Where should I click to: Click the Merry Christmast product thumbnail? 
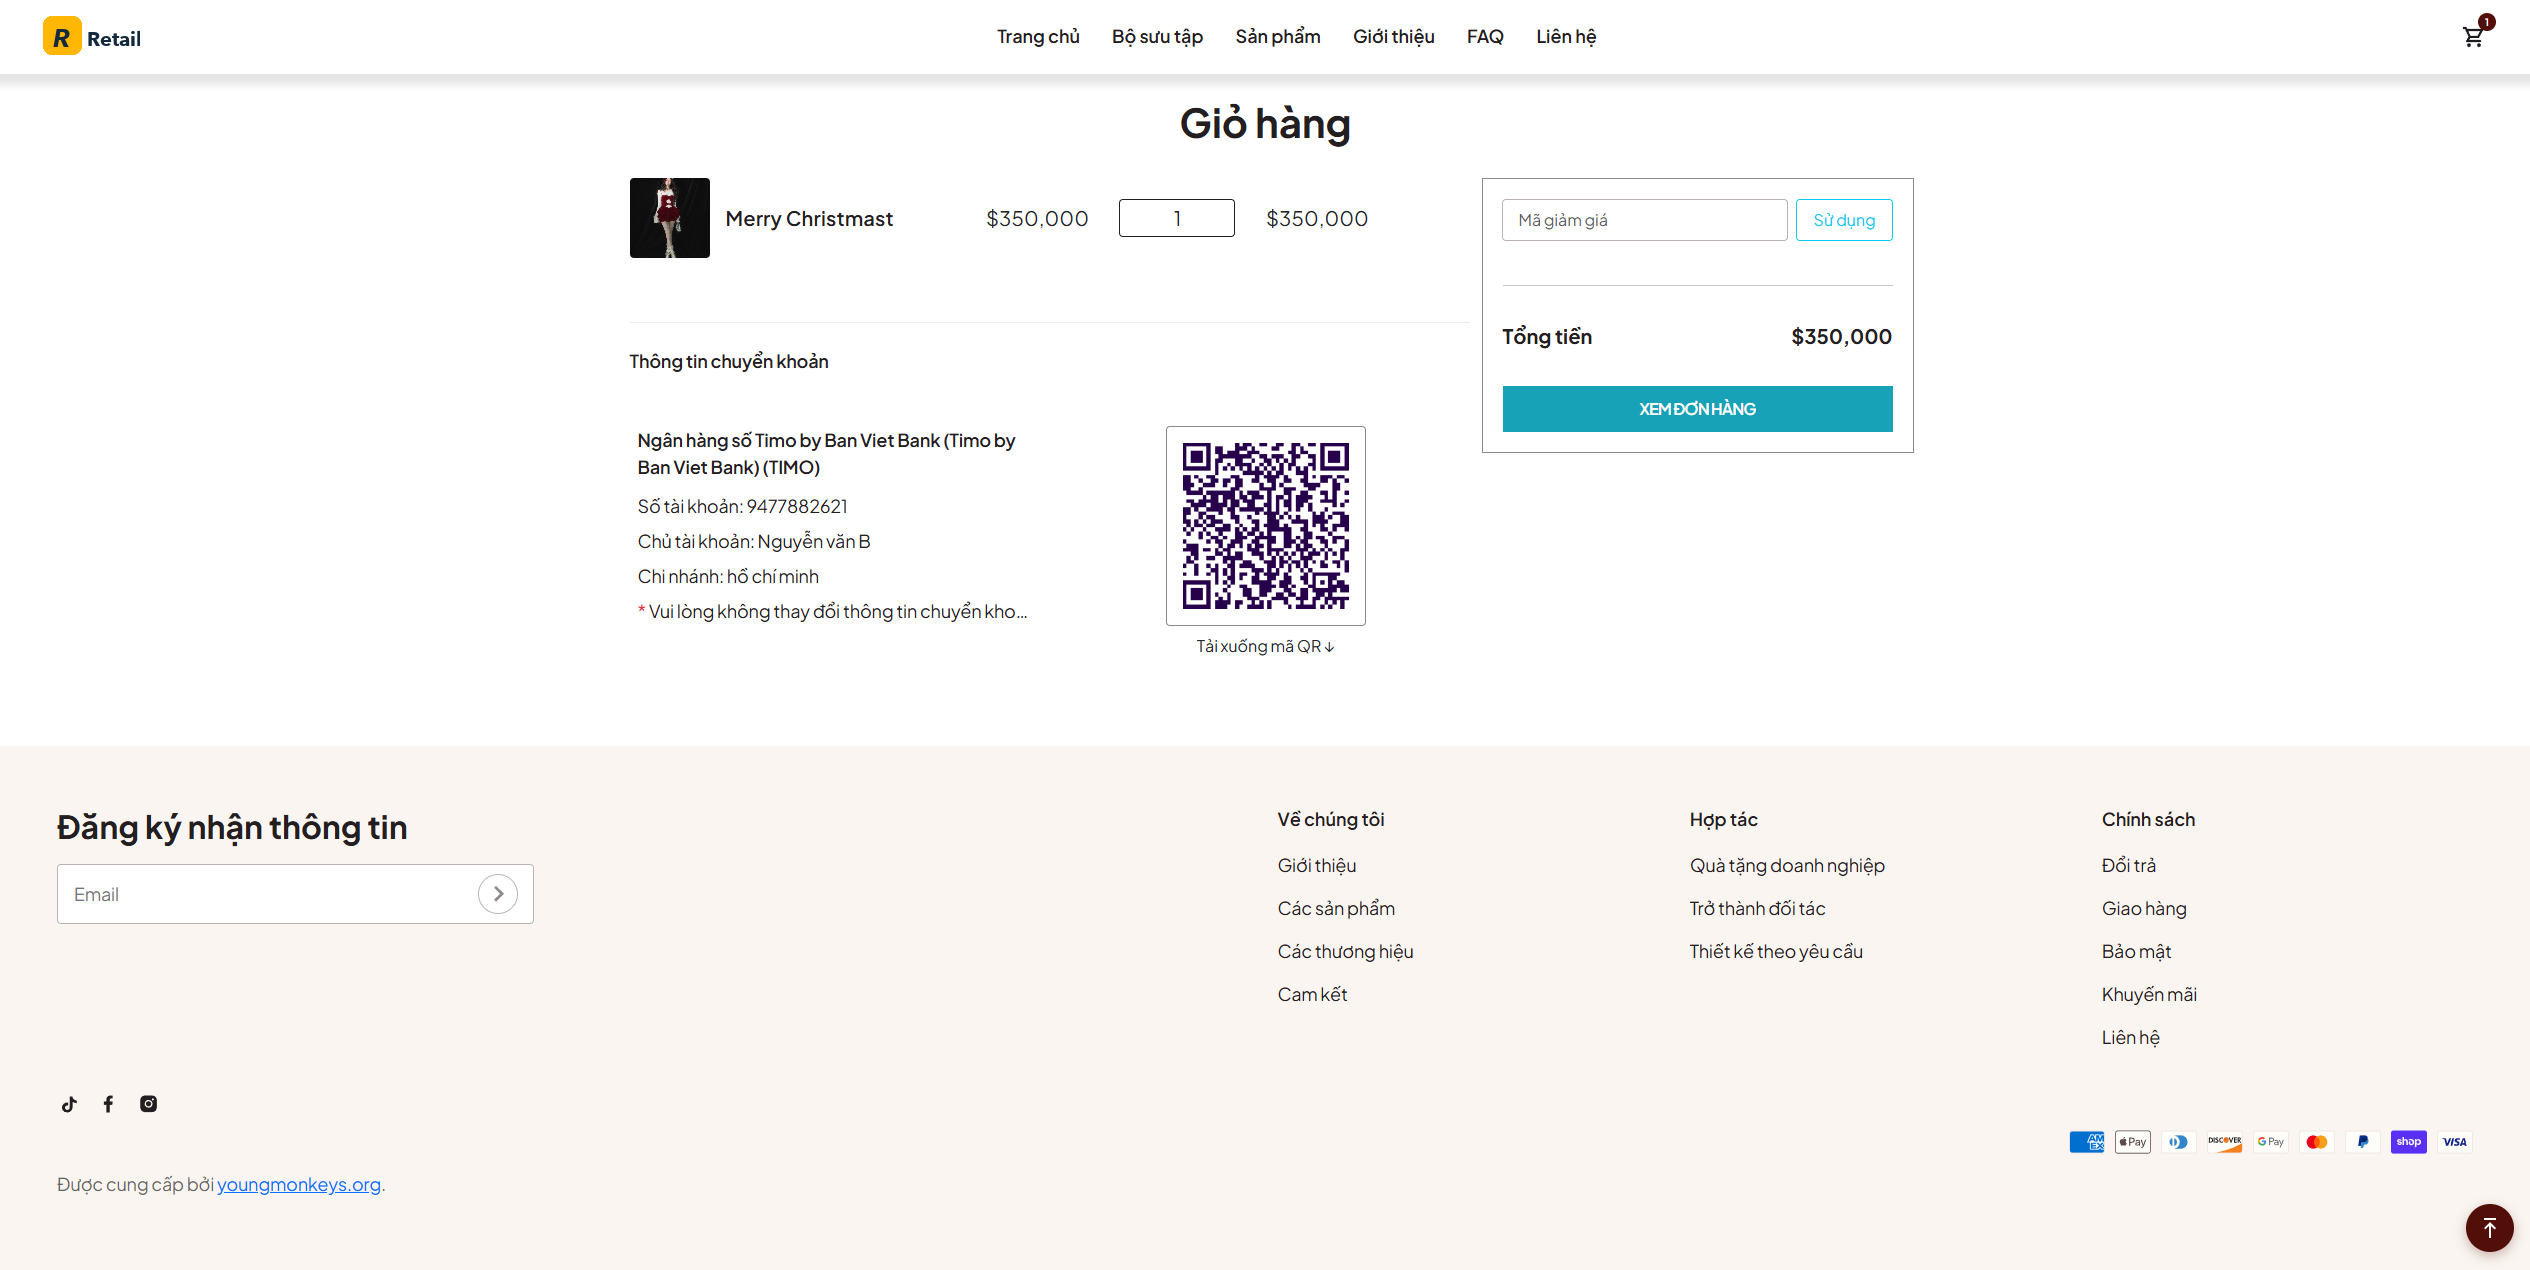click(669, 218)
